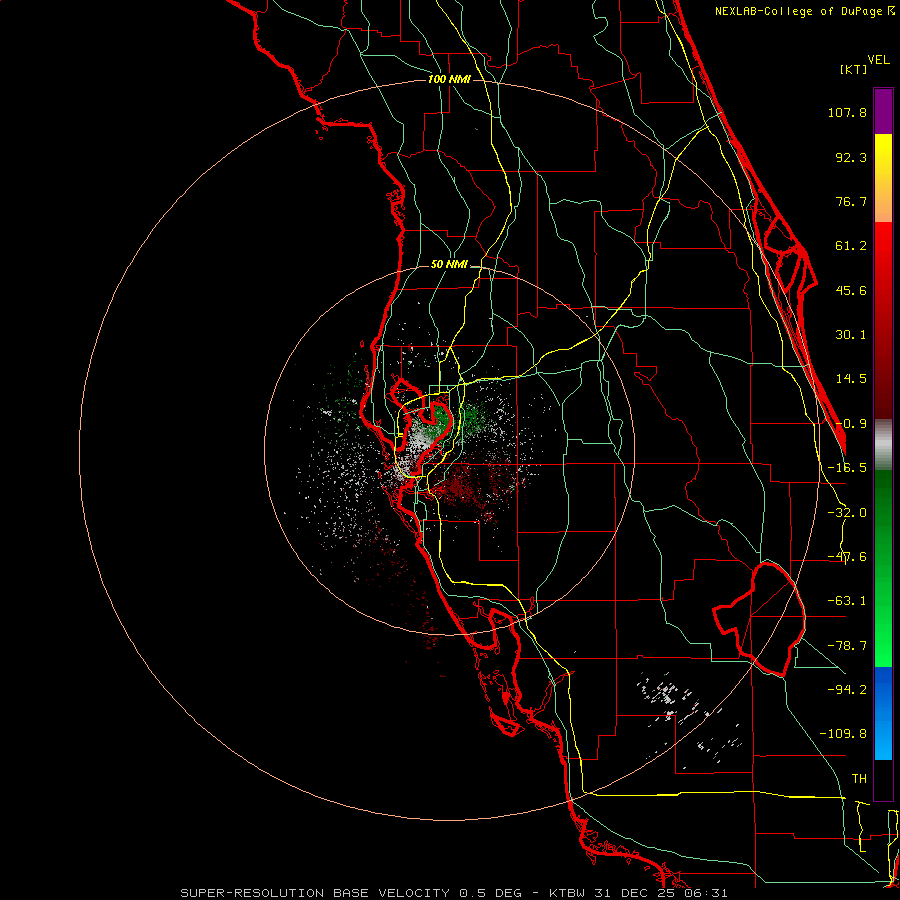Image resolution: width=900 pixels, height=900 pixels.
Task: Pick the yellow-orange segment of the velocity scale
Action: point(883,178)
